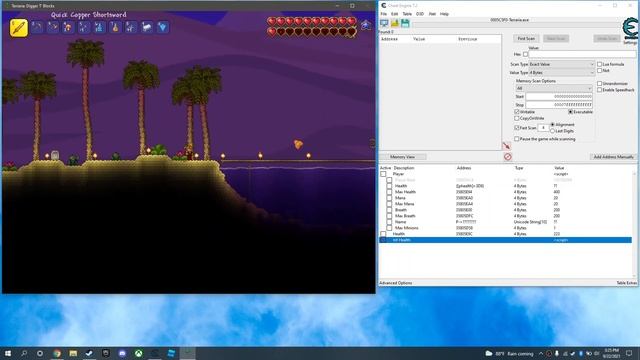640x360 pixels.
Task: Toggle the Hex checkbox beside the value field
Action: (525, 54)
